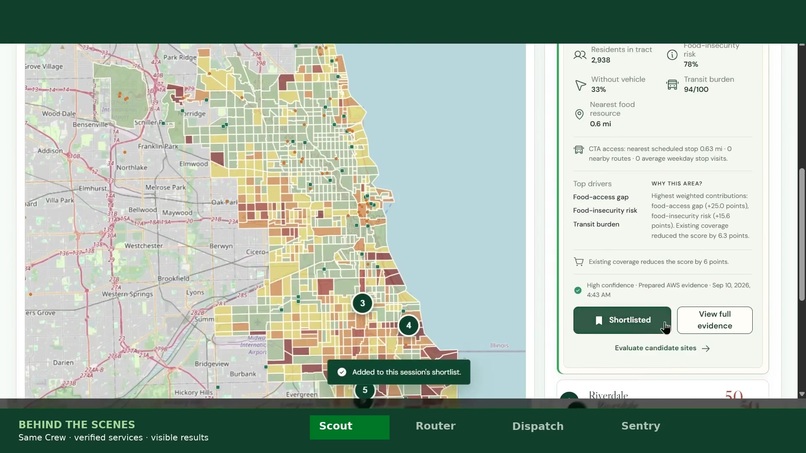The image size is (806, 453).
Task: Click the 'Park Ridge' map label
Action: click(x=180, y=58)
